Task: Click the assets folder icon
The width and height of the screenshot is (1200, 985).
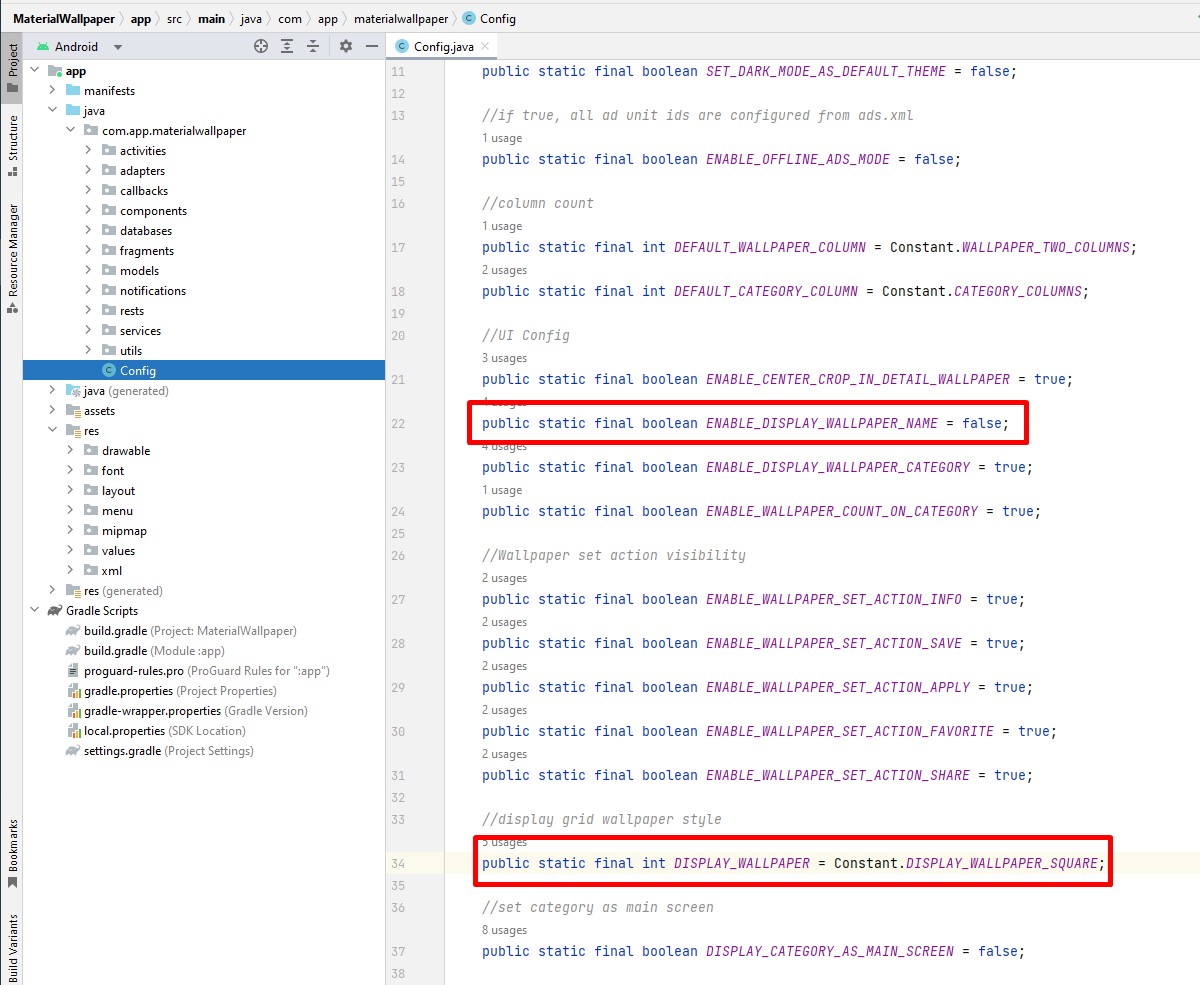Action: pyautogui.click(x=73, y=411)
